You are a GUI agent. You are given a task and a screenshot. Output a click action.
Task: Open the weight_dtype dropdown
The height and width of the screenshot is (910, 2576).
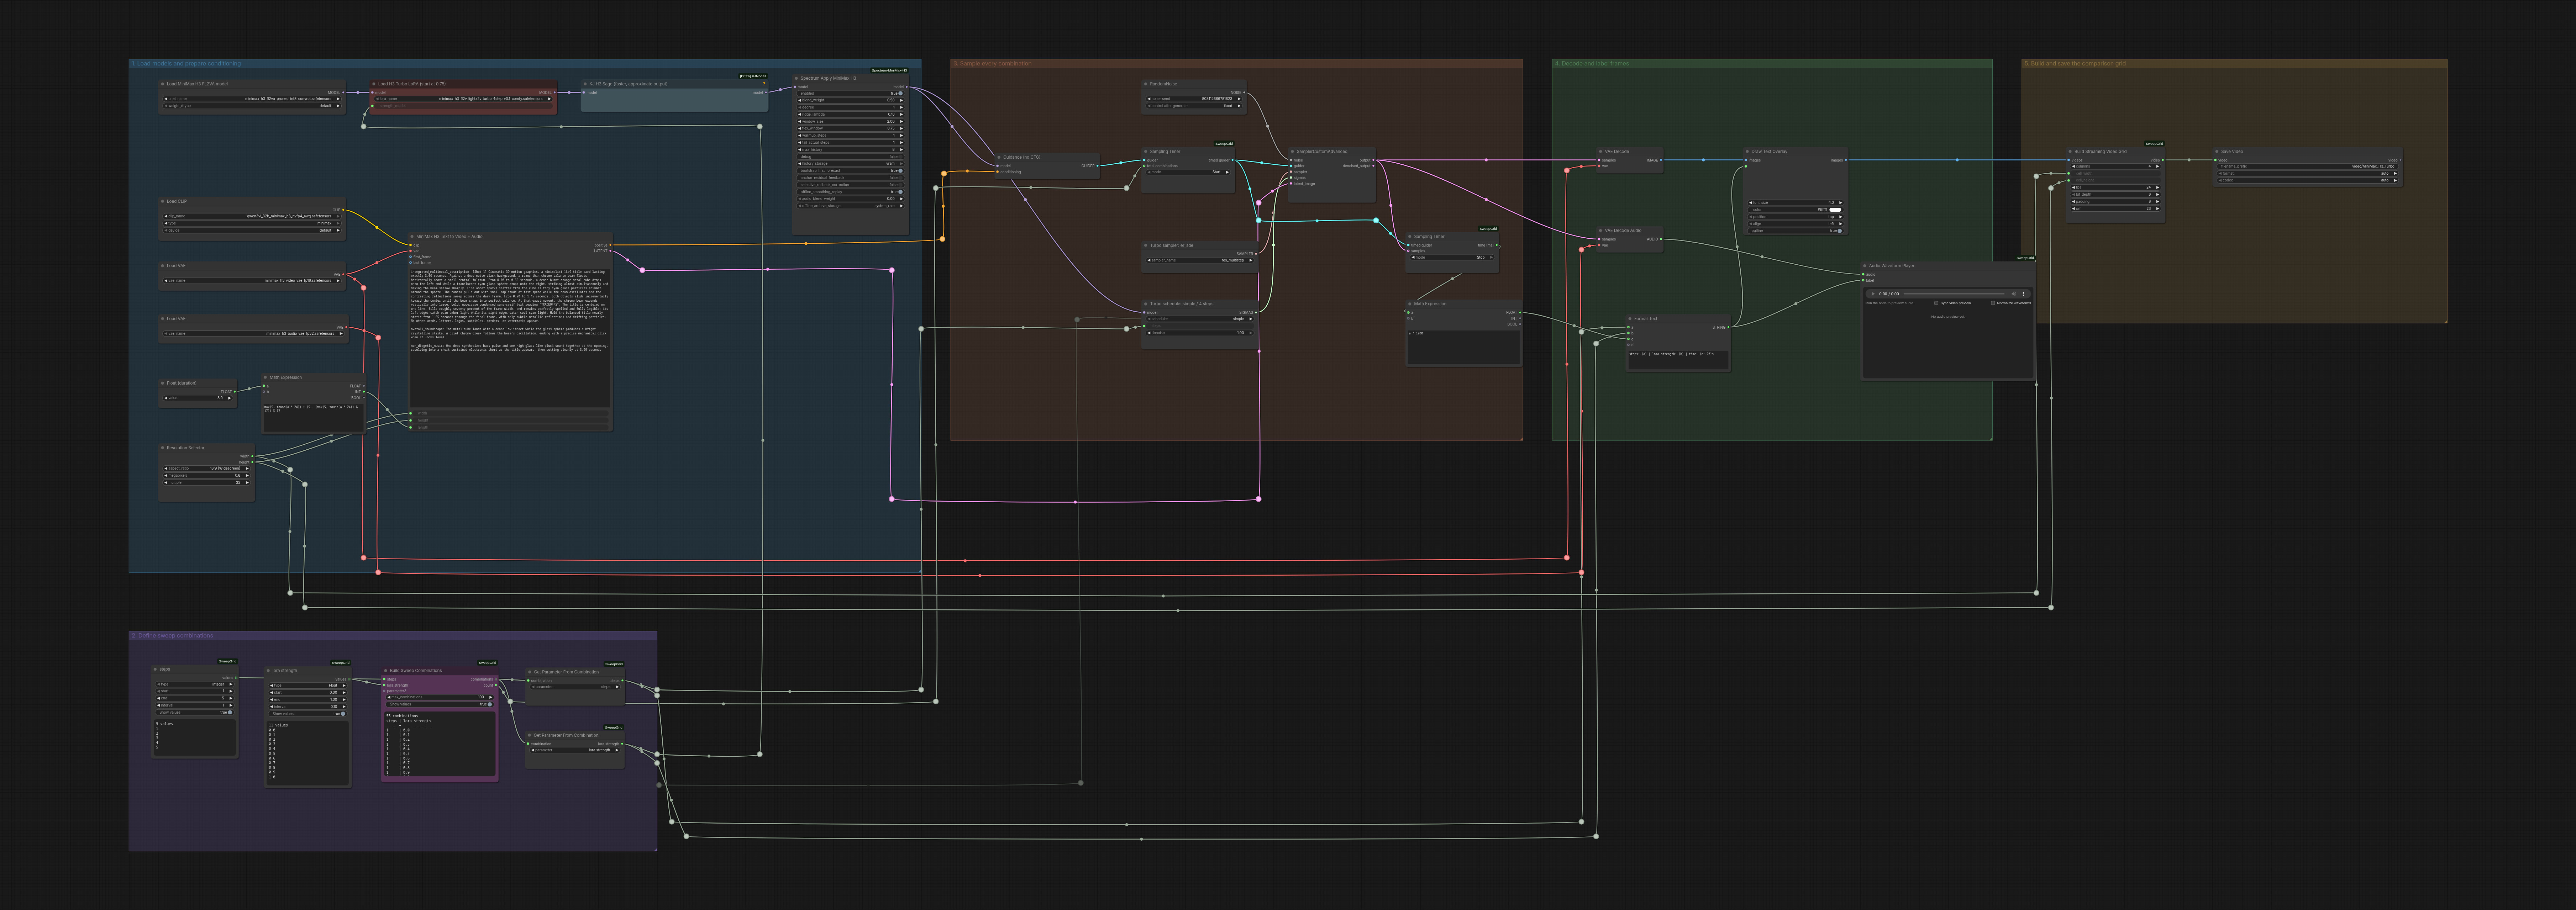pyautogui.click(x=252, y=106)
